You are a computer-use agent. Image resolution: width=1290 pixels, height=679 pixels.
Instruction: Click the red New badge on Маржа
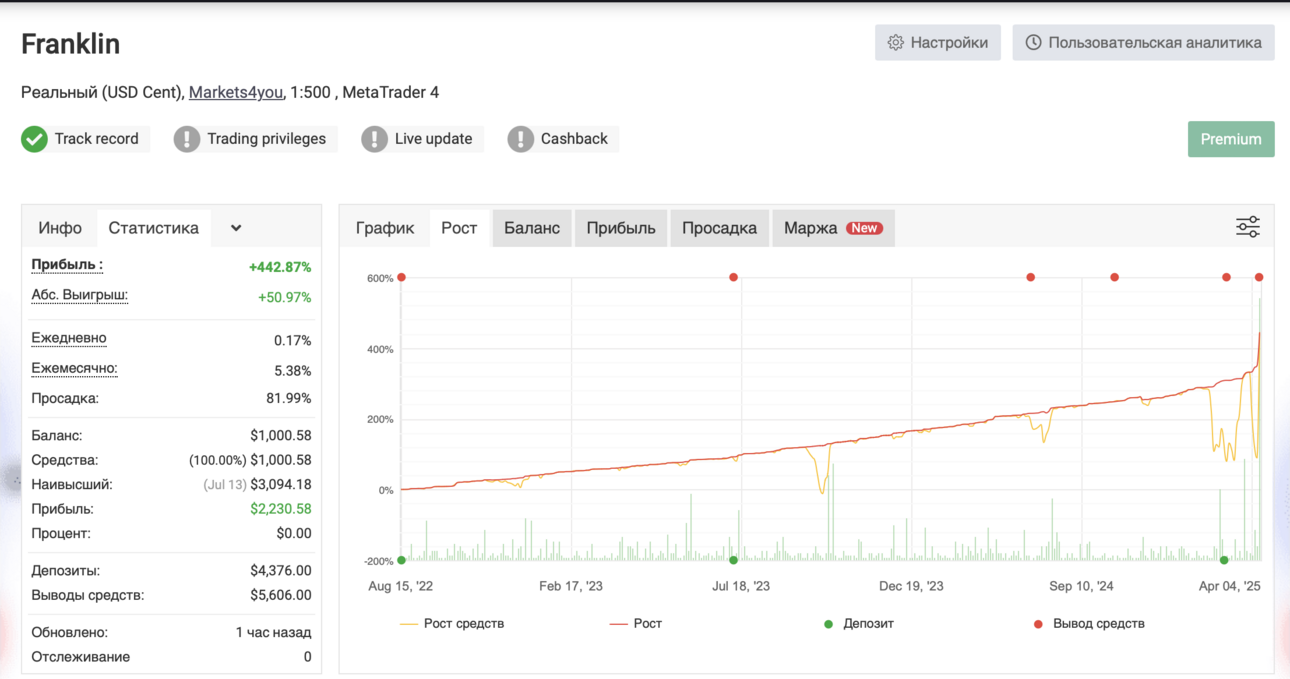point(864,228)
